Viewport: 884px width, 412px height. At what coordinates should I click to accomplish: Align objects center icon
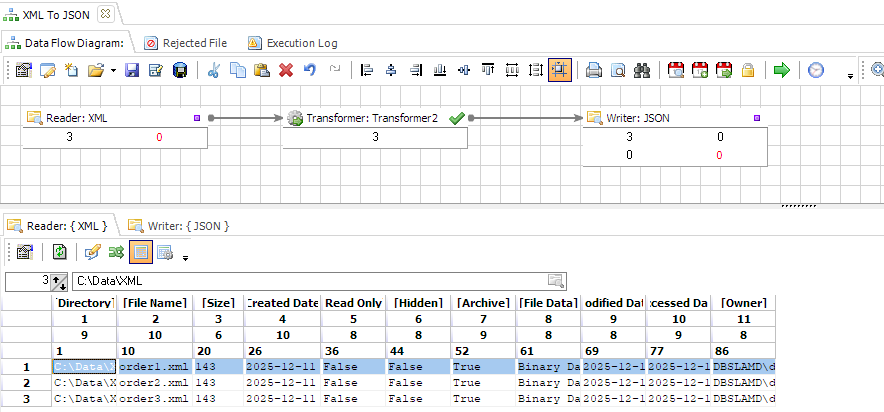(391, 70)
